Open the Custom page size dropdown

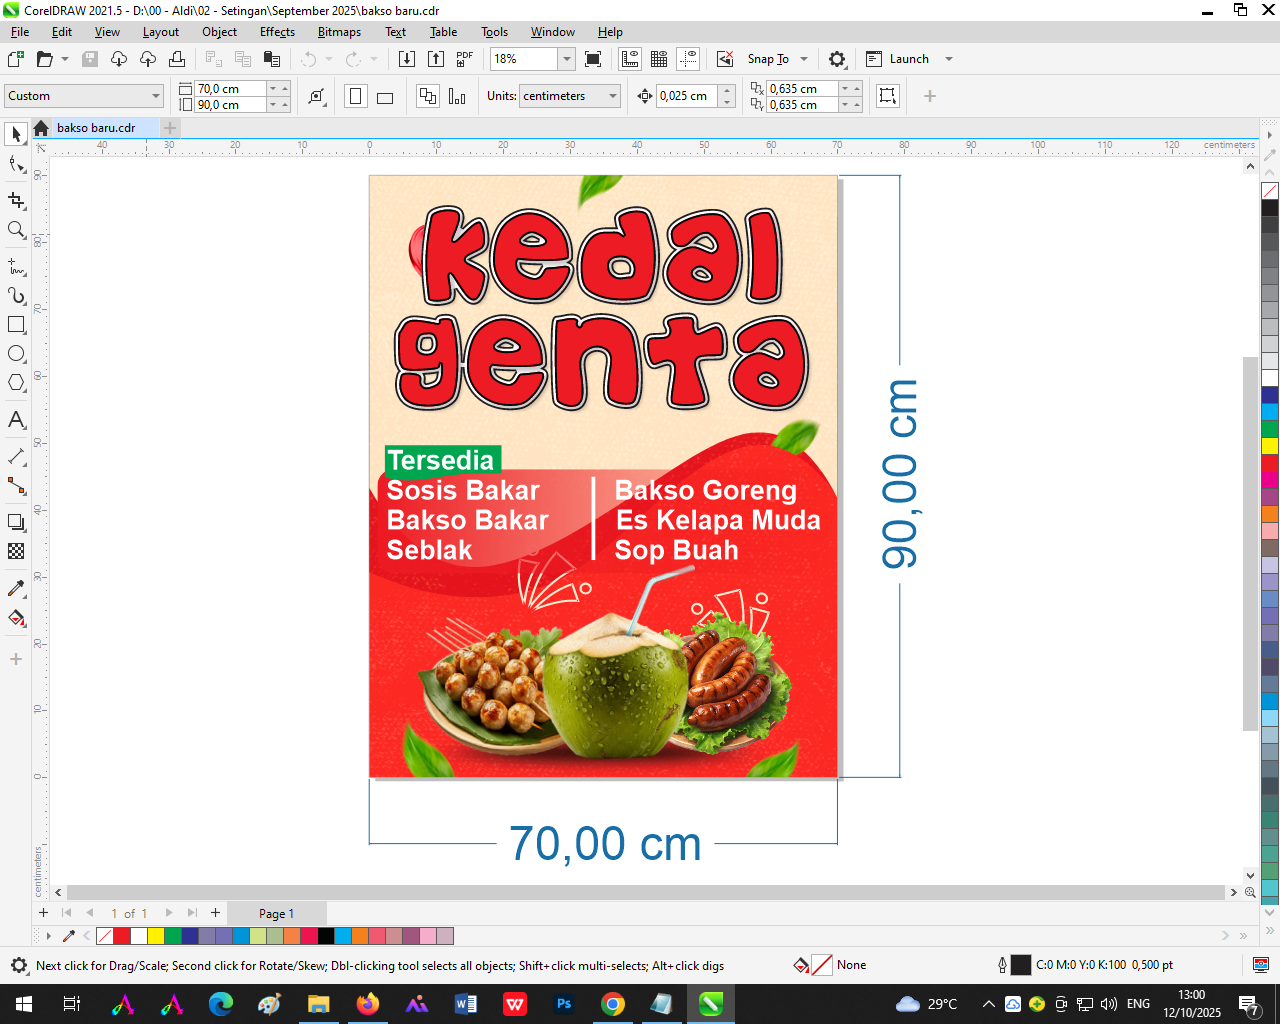(x=156, y=96)
